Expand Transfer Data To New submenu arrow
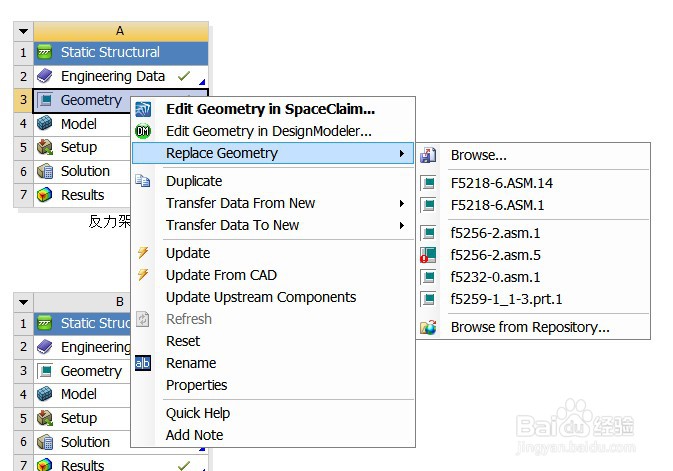The image size is (673, 471). (x=402, y=225)
